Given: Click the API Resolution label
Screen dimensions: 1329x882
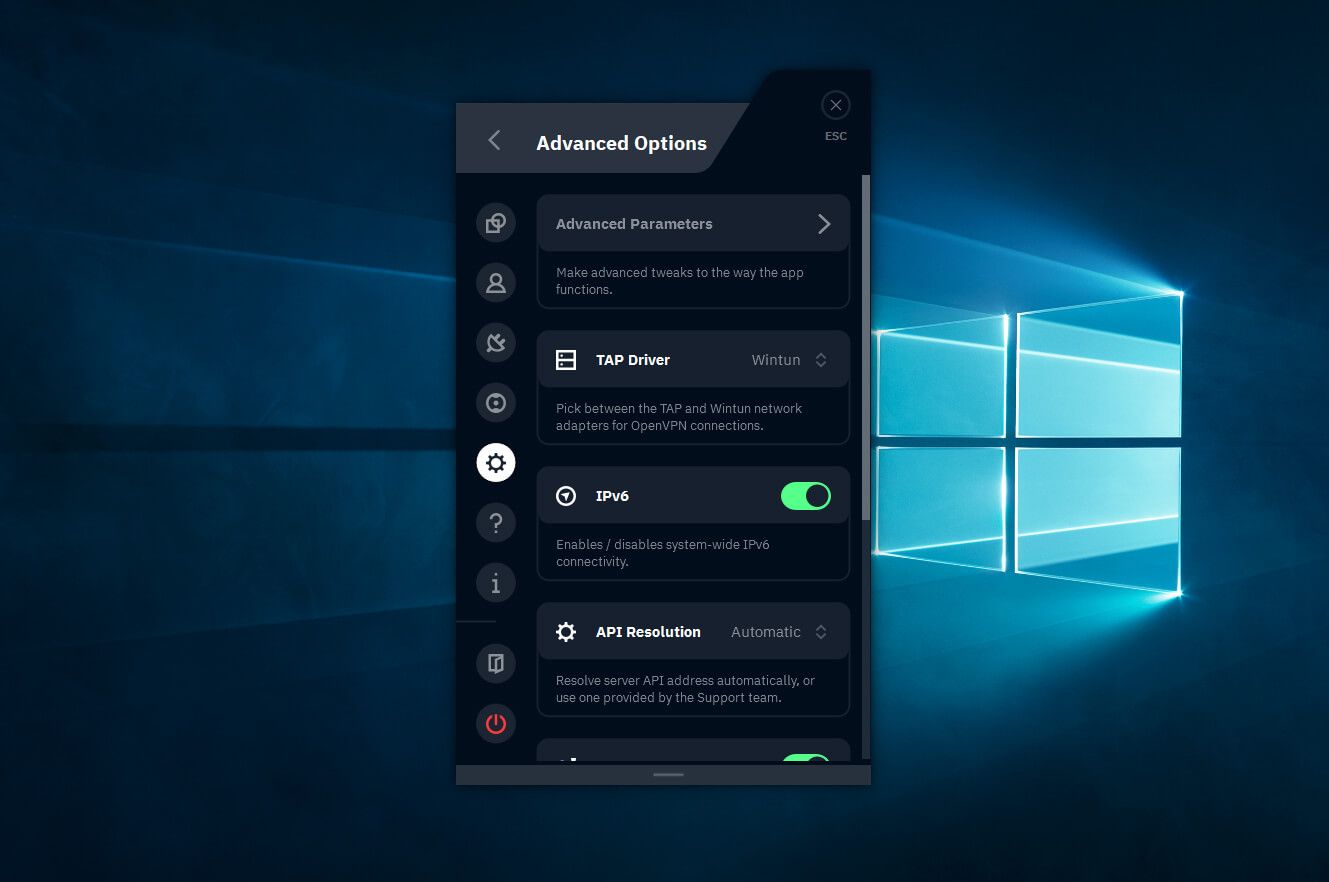Looking at the screenshot, I should tap(648, 632).
